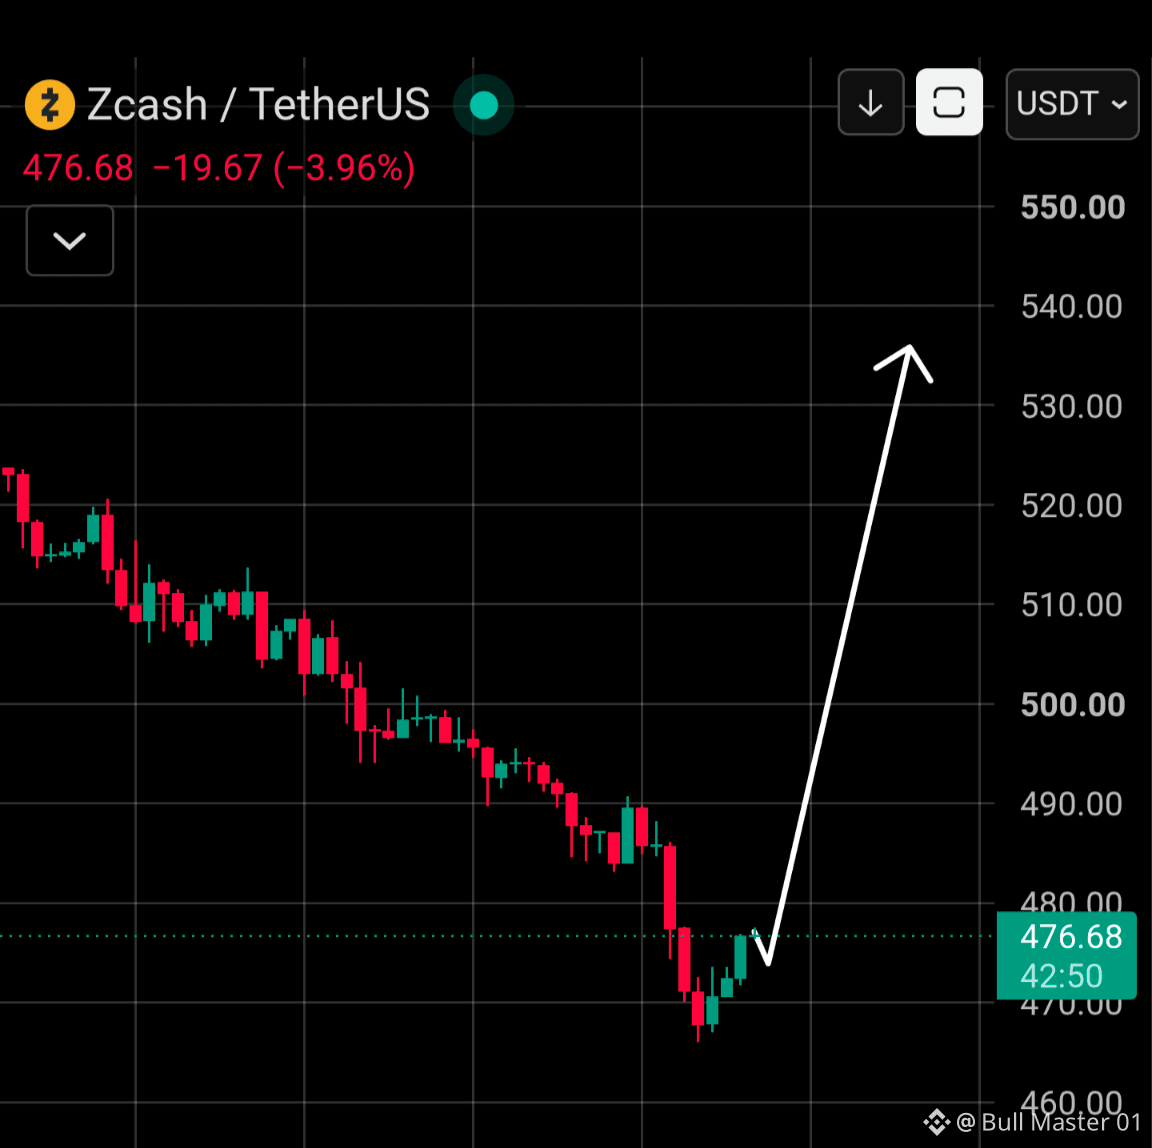Click the Zcash coin logo icon

[x=50, y=105]
